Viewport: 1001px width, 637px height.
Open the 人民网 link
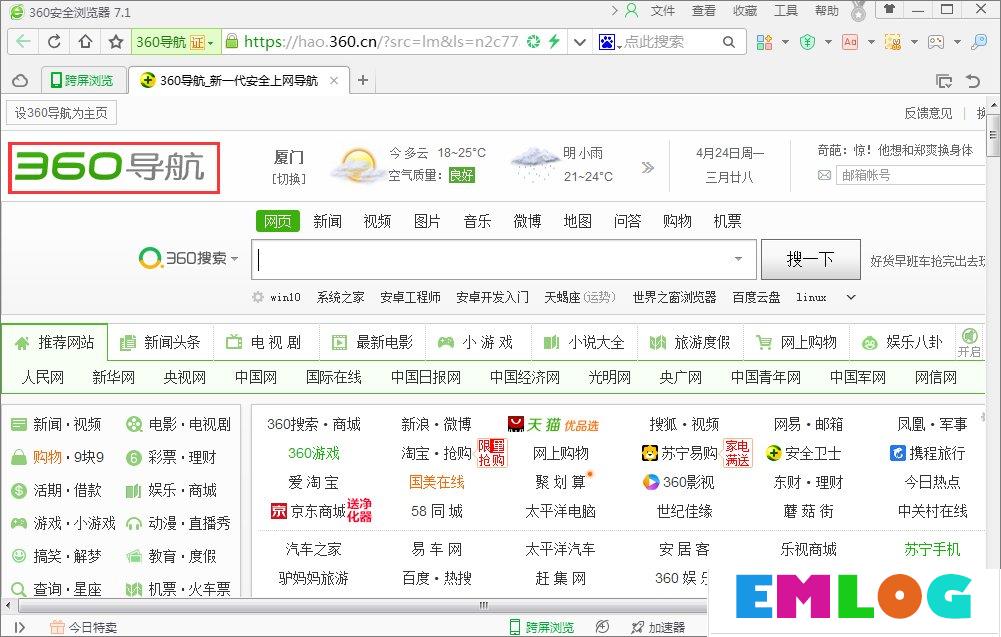click(x=43, y=377)
